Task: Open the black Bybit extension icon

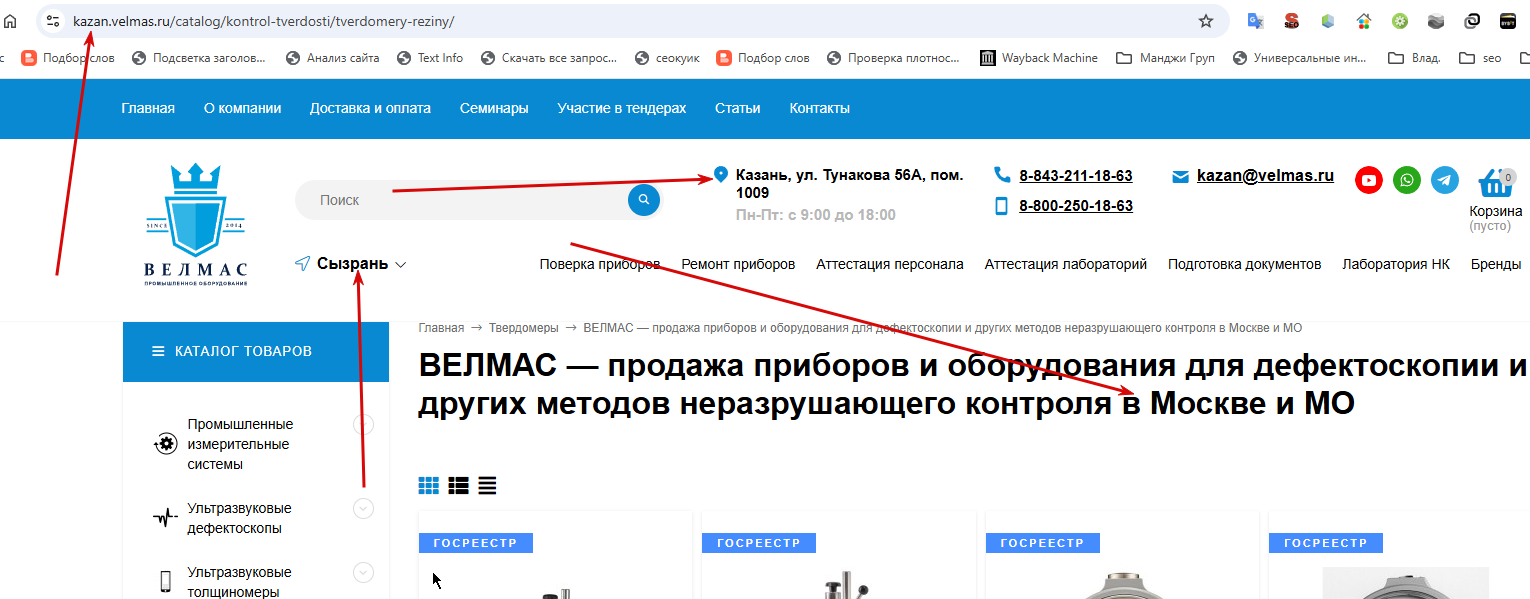Action: [1508, 21]
